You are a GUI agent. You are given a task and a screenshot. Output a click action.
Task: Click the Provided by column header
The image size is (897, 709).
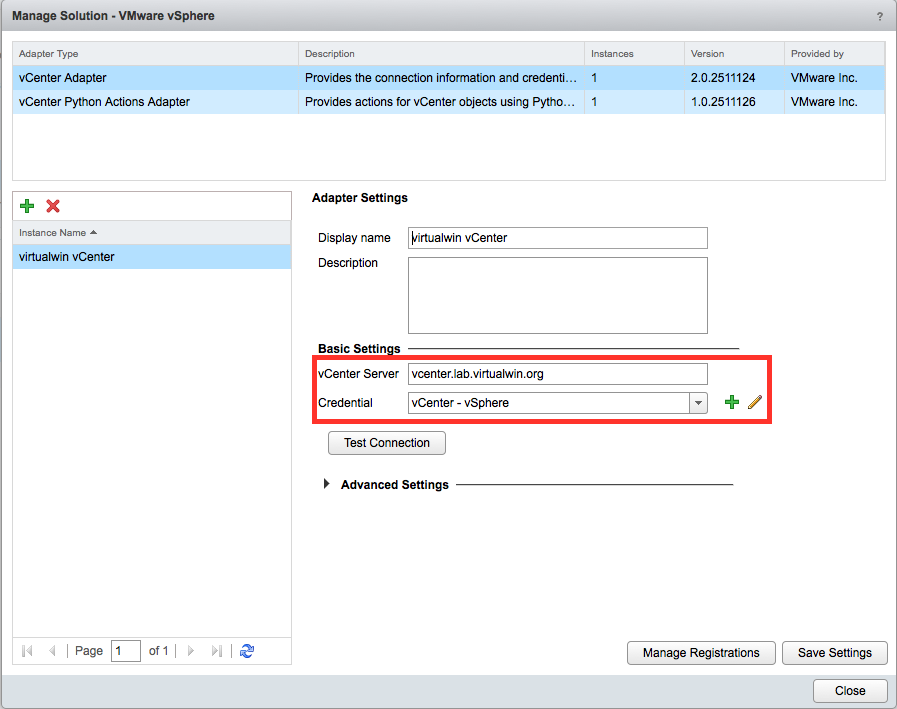[835, 54]
